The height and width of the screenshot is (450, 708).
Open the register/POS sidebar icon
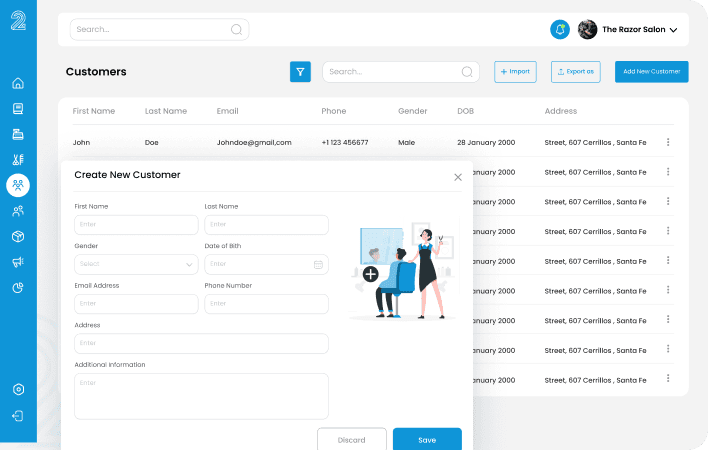pos(18,134)
